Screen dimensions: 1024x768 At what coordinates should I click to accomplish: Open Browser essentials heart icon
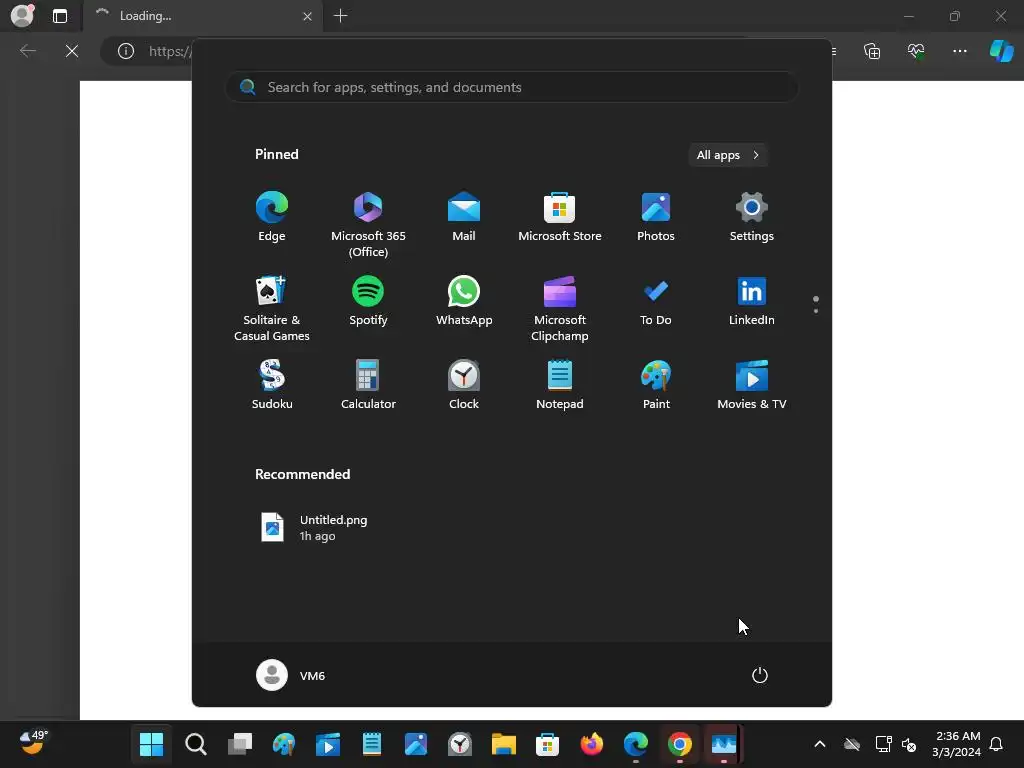(x=916, y=51)
